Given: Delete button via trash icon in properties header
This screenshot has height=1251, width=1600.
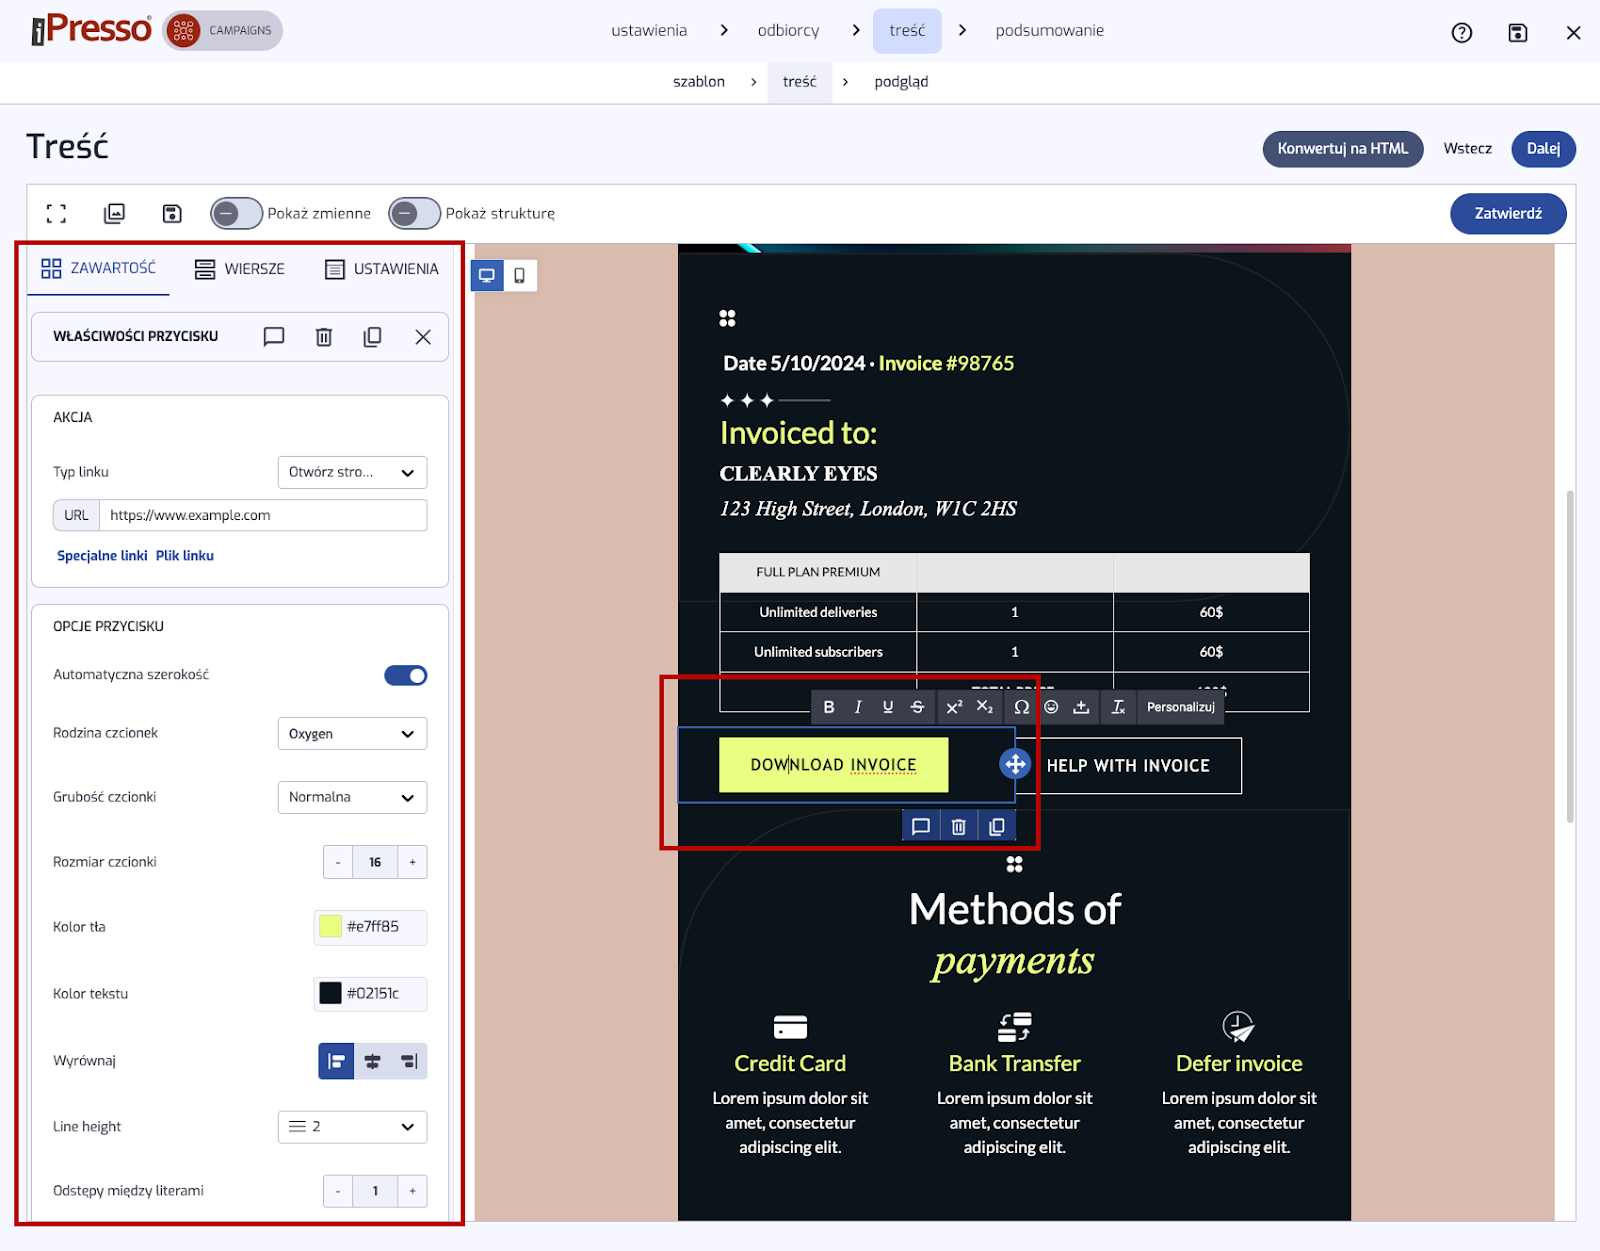Looking at the screenshot, I should [324, 337].
